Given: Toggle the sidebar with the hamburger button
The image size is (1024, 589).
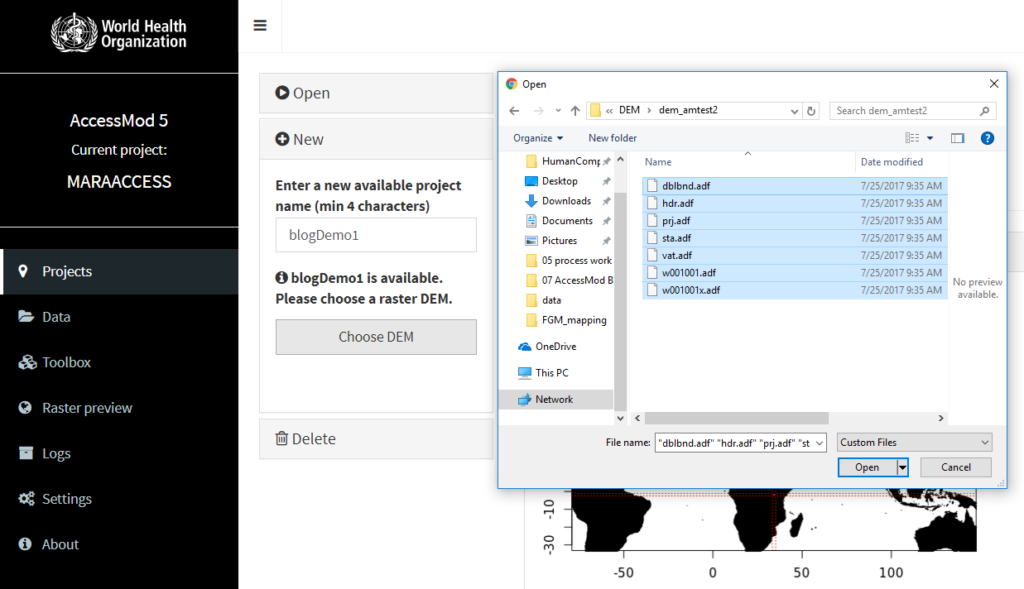Looking at the screenshot, I should point(259,24).
